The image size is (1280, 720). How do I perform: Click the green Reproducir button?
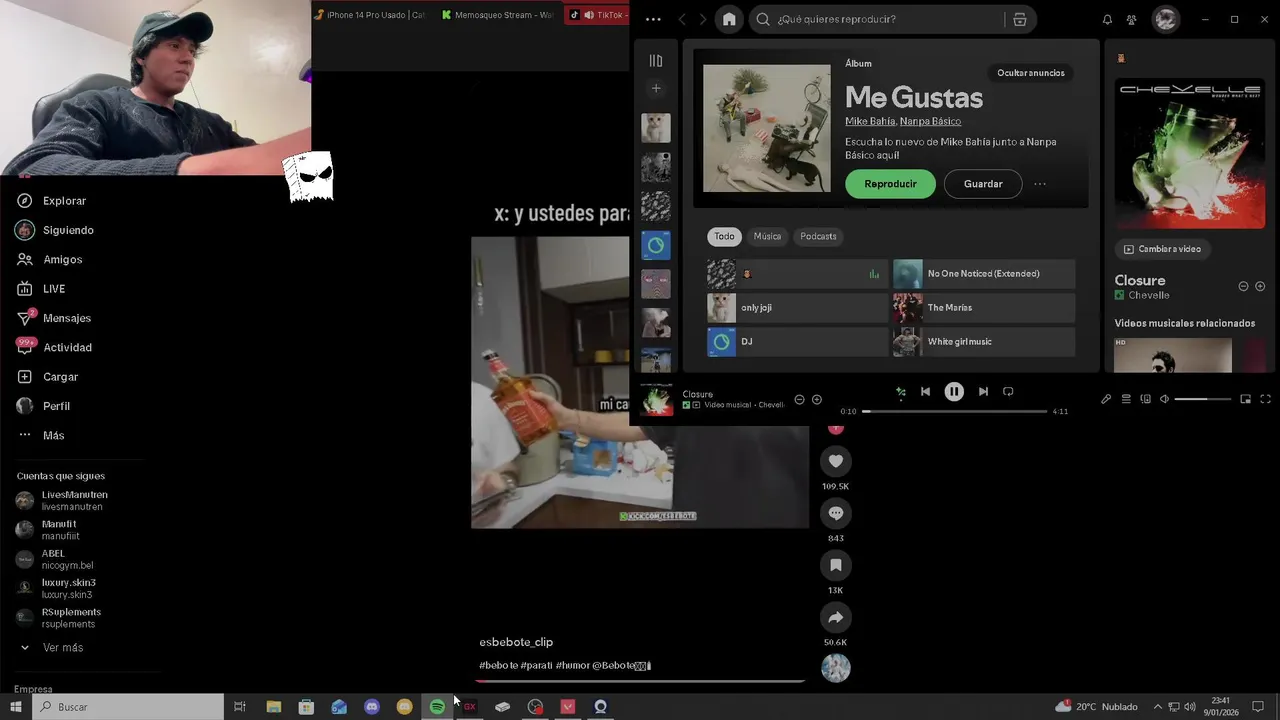890,184
